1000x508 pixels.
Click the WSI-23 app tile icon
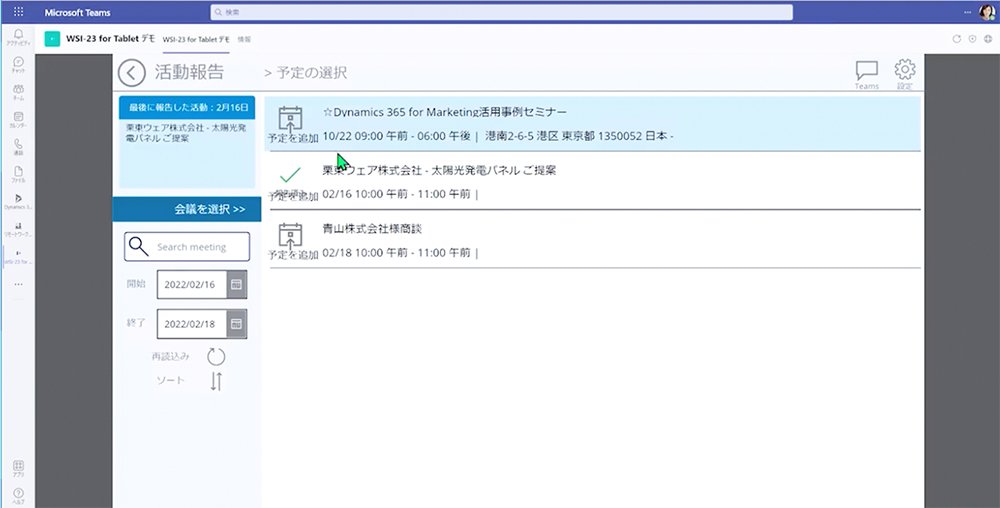[52, 39]
